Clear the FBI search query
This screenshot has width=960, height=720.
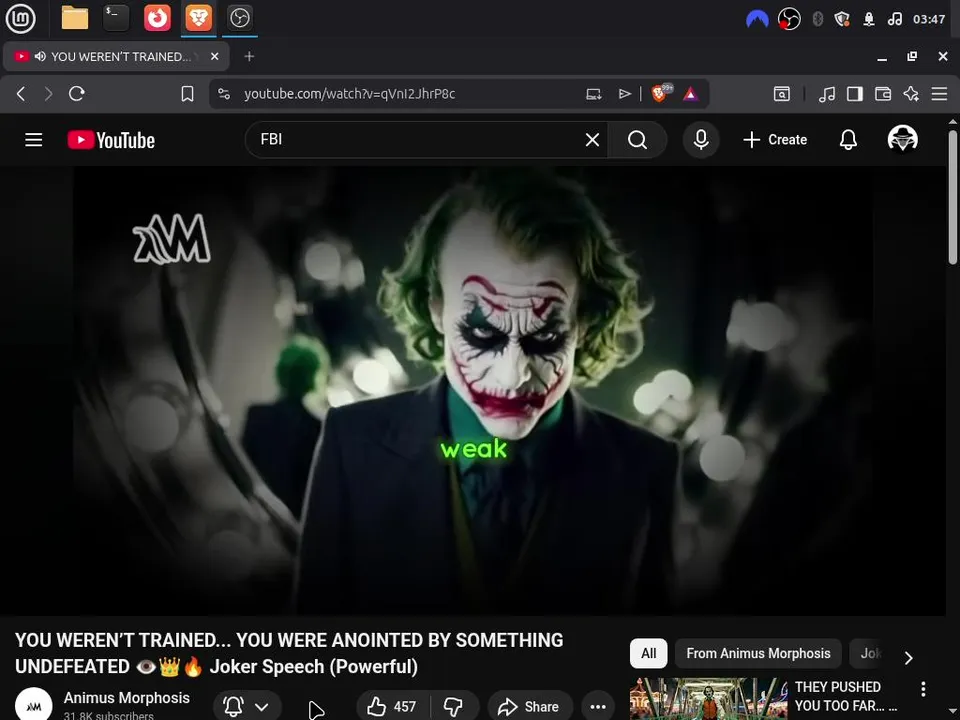[x=592, y=140]
